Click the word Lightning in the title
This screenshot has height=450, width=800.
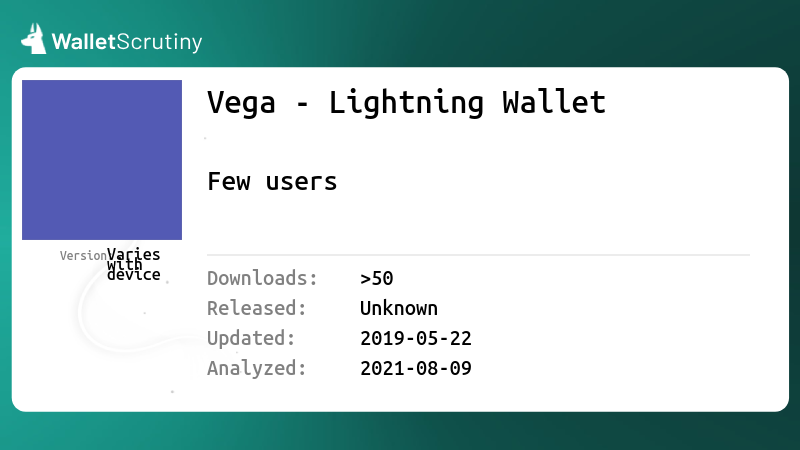[406, 104]
